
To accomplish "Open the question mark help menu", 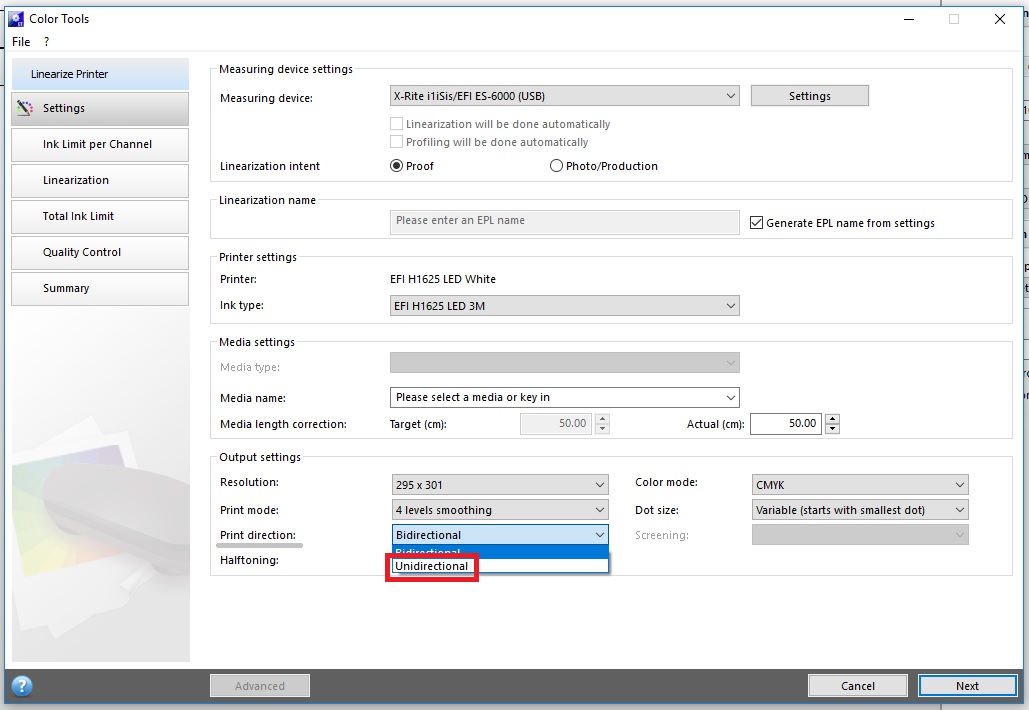I will click(47, 42).
